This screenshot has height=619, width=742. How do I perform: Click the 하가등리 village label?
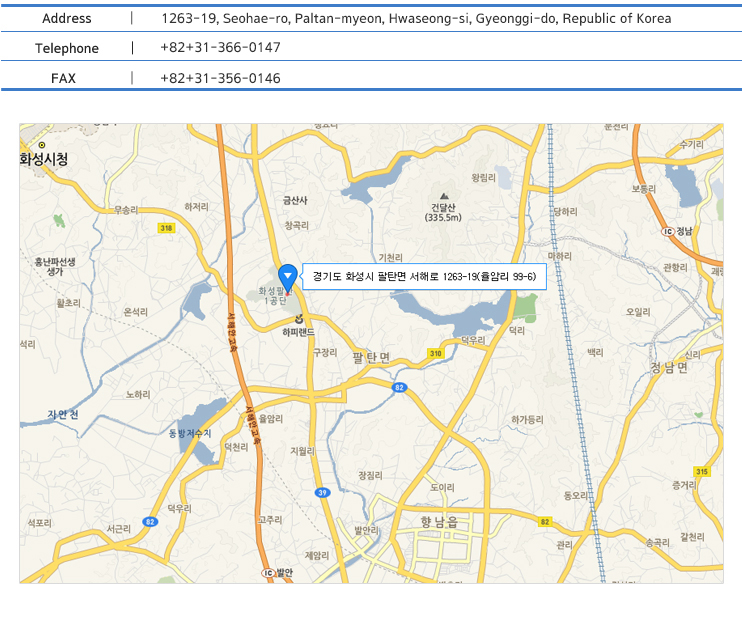point(527,419)
